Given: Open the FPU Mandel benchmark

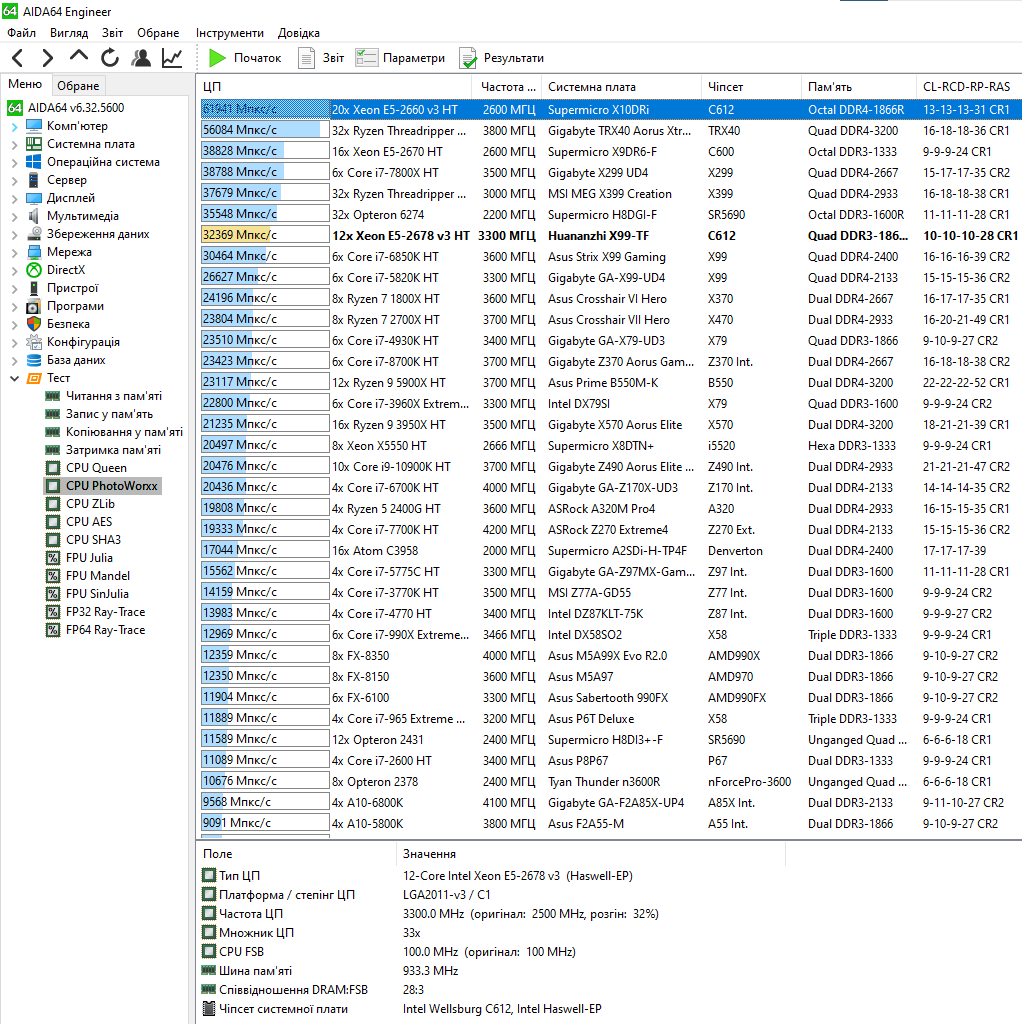Looking at the screenshot, I should tap(88, 575).
